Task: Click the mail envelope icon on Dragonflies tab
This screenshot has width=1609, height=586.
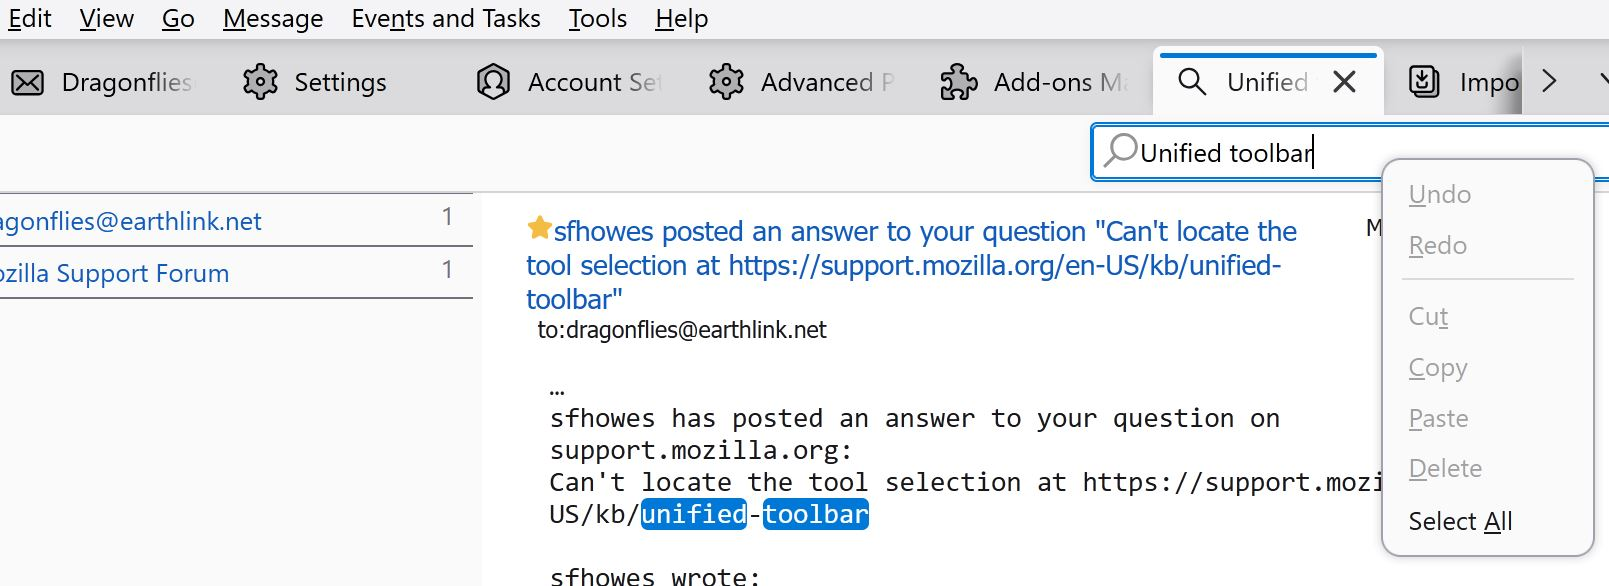Action: (27, 83)
